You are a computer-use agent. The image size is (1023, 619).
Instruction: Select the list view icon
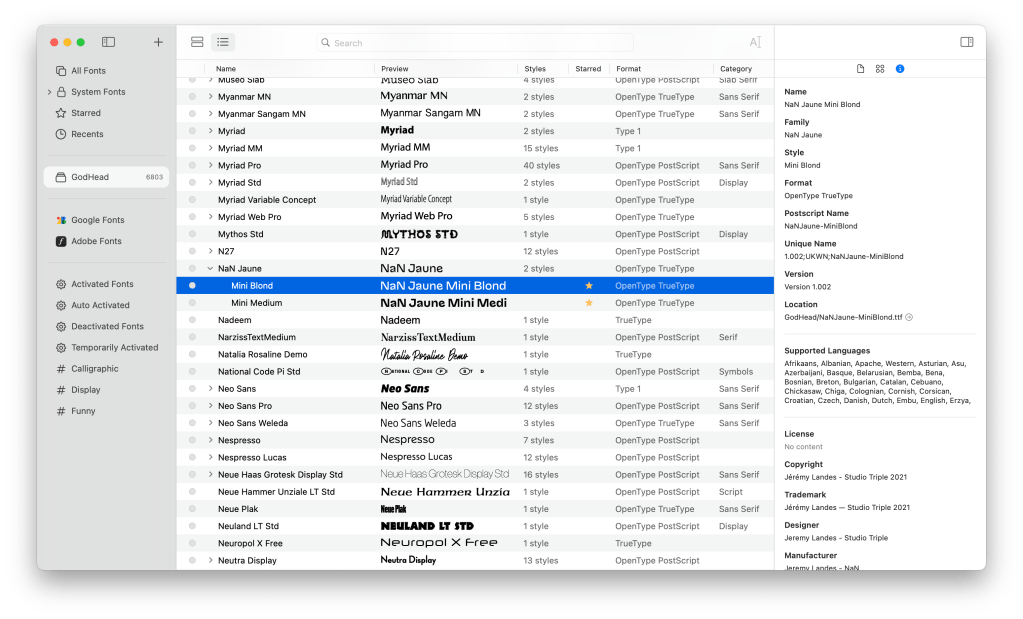click(222, 42)
